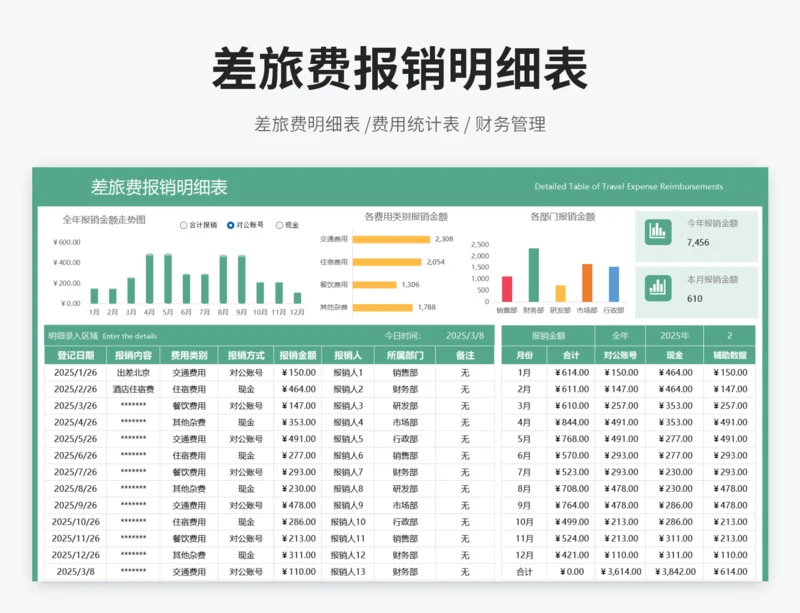Click the blue 行政部 department bar
Screen dimensions: 800x613
pyautogui.click(x=614, y=284)
